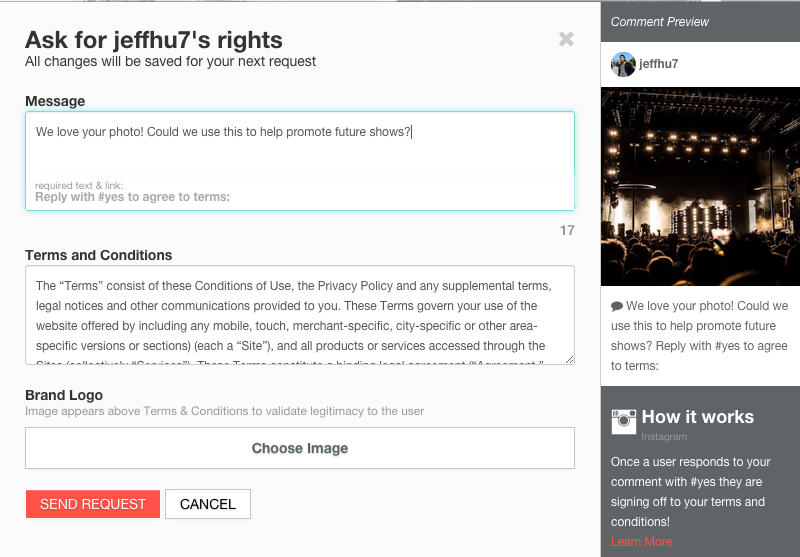Click the concert photo in comment preview
Image resolution: width=800 pixels, height=557 pixels.
(x=701, y=186)
